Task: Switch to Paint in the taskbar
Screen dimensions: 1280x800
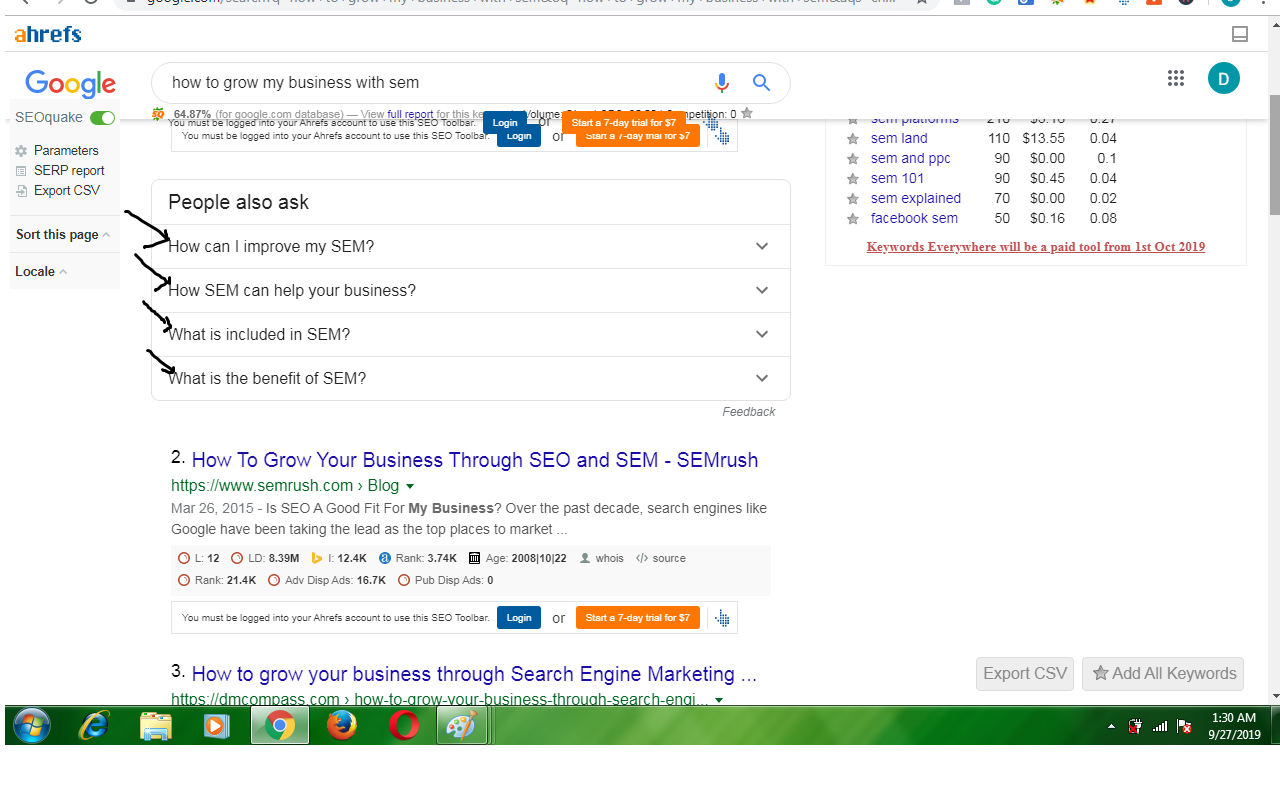Action: coord(462,725)
